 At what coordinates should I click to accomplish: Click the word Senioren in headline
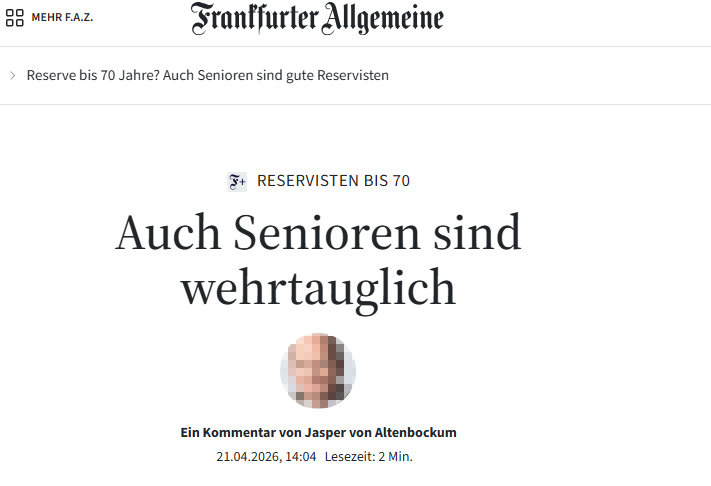pos(326,233)
